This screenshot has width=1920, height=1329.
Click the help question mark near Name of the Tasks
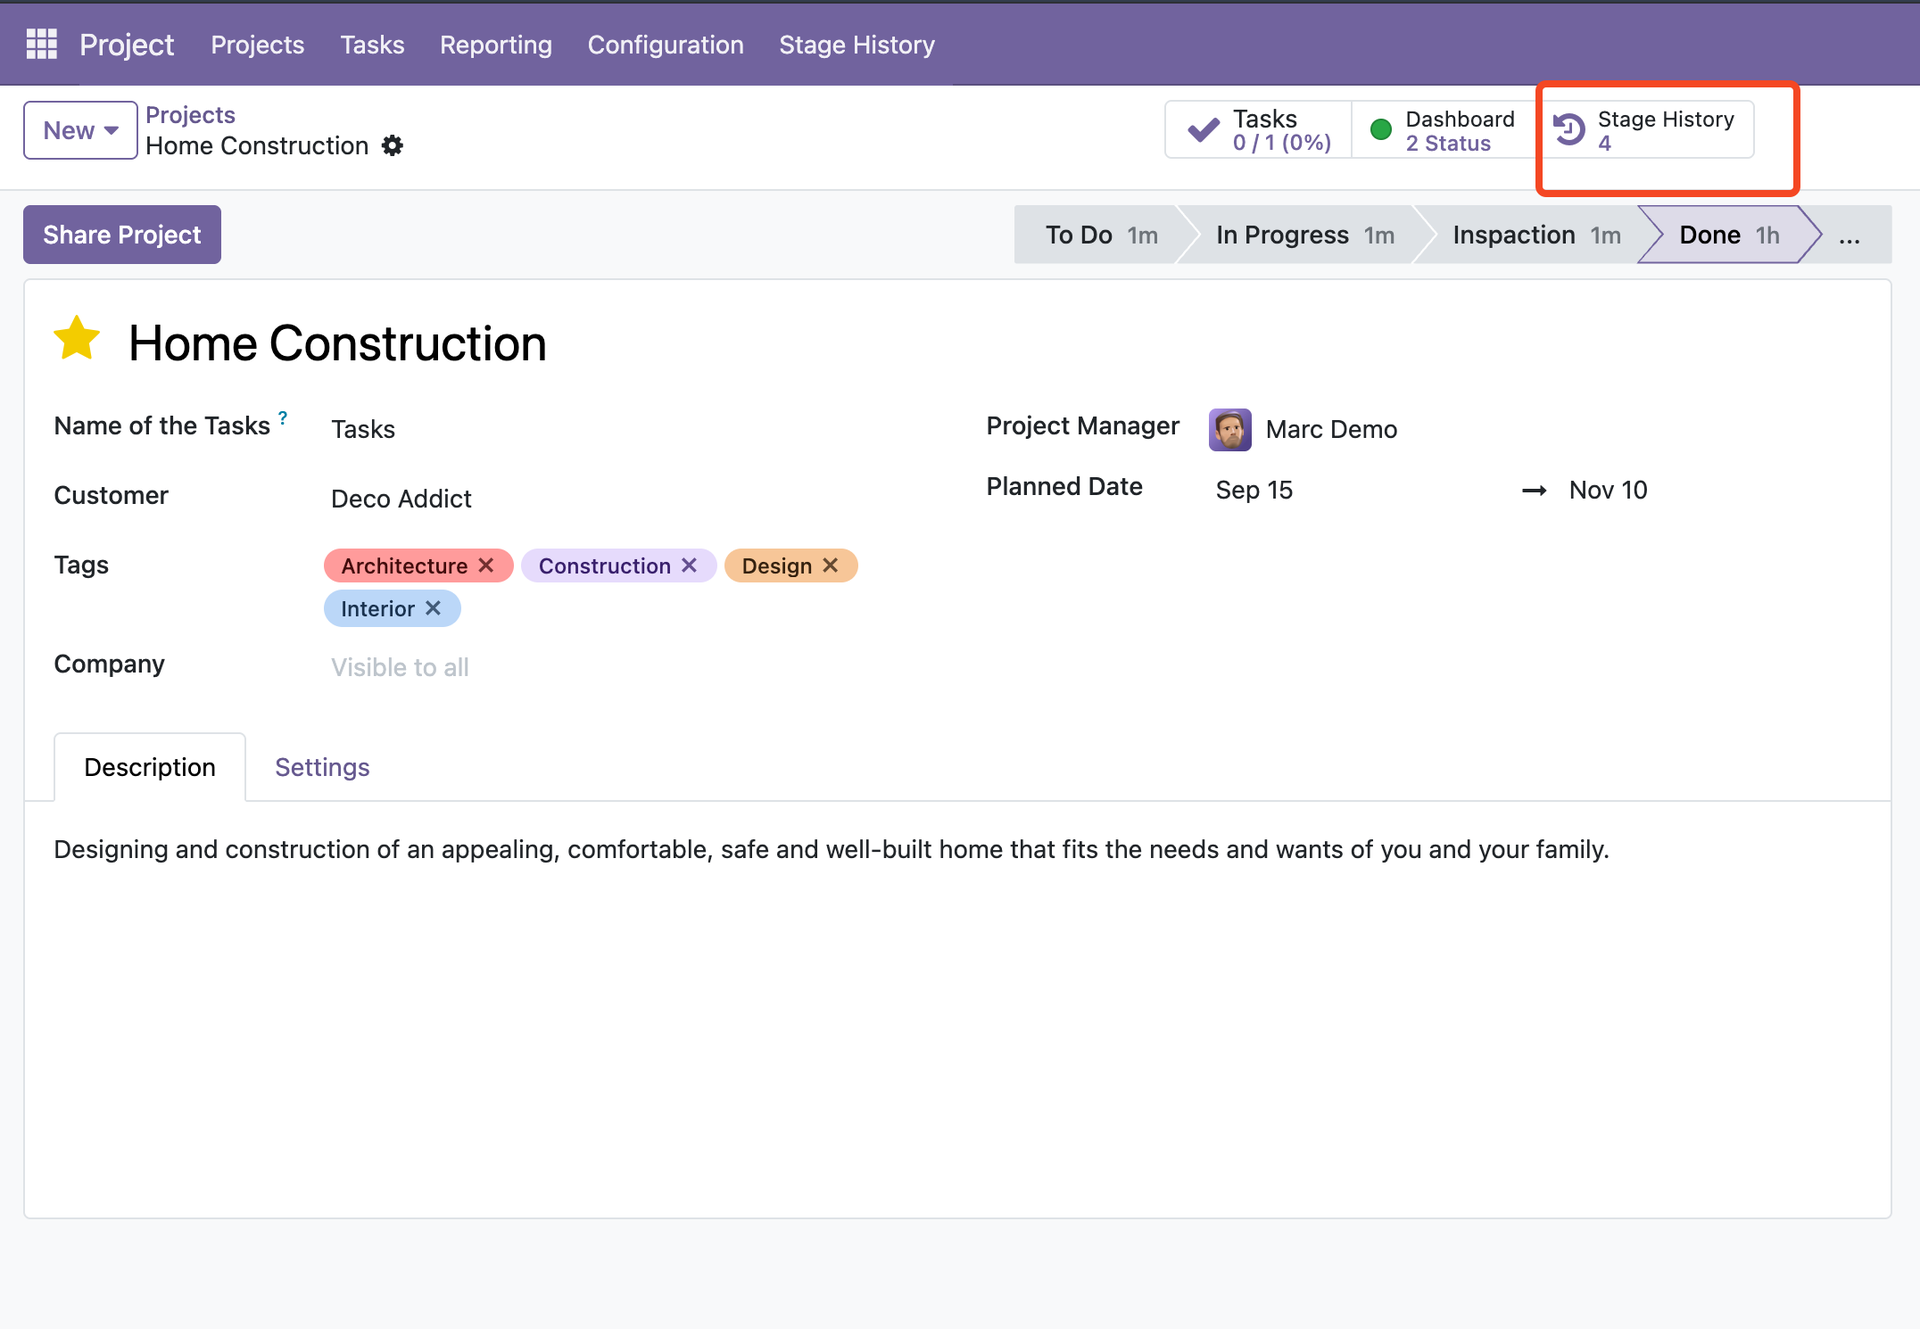tap(283, 417)
